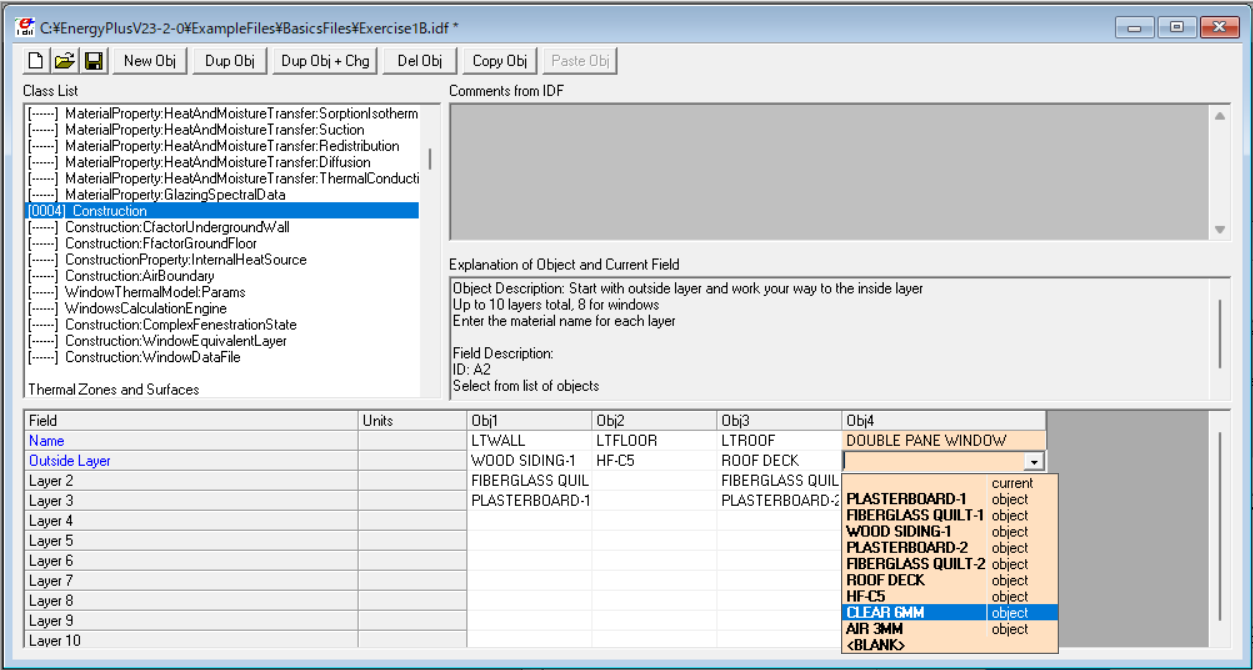Select MaterialProperty:HeatAndMoistureTransfer:Suction class
1253x670 pixels.
coord(222,130)
